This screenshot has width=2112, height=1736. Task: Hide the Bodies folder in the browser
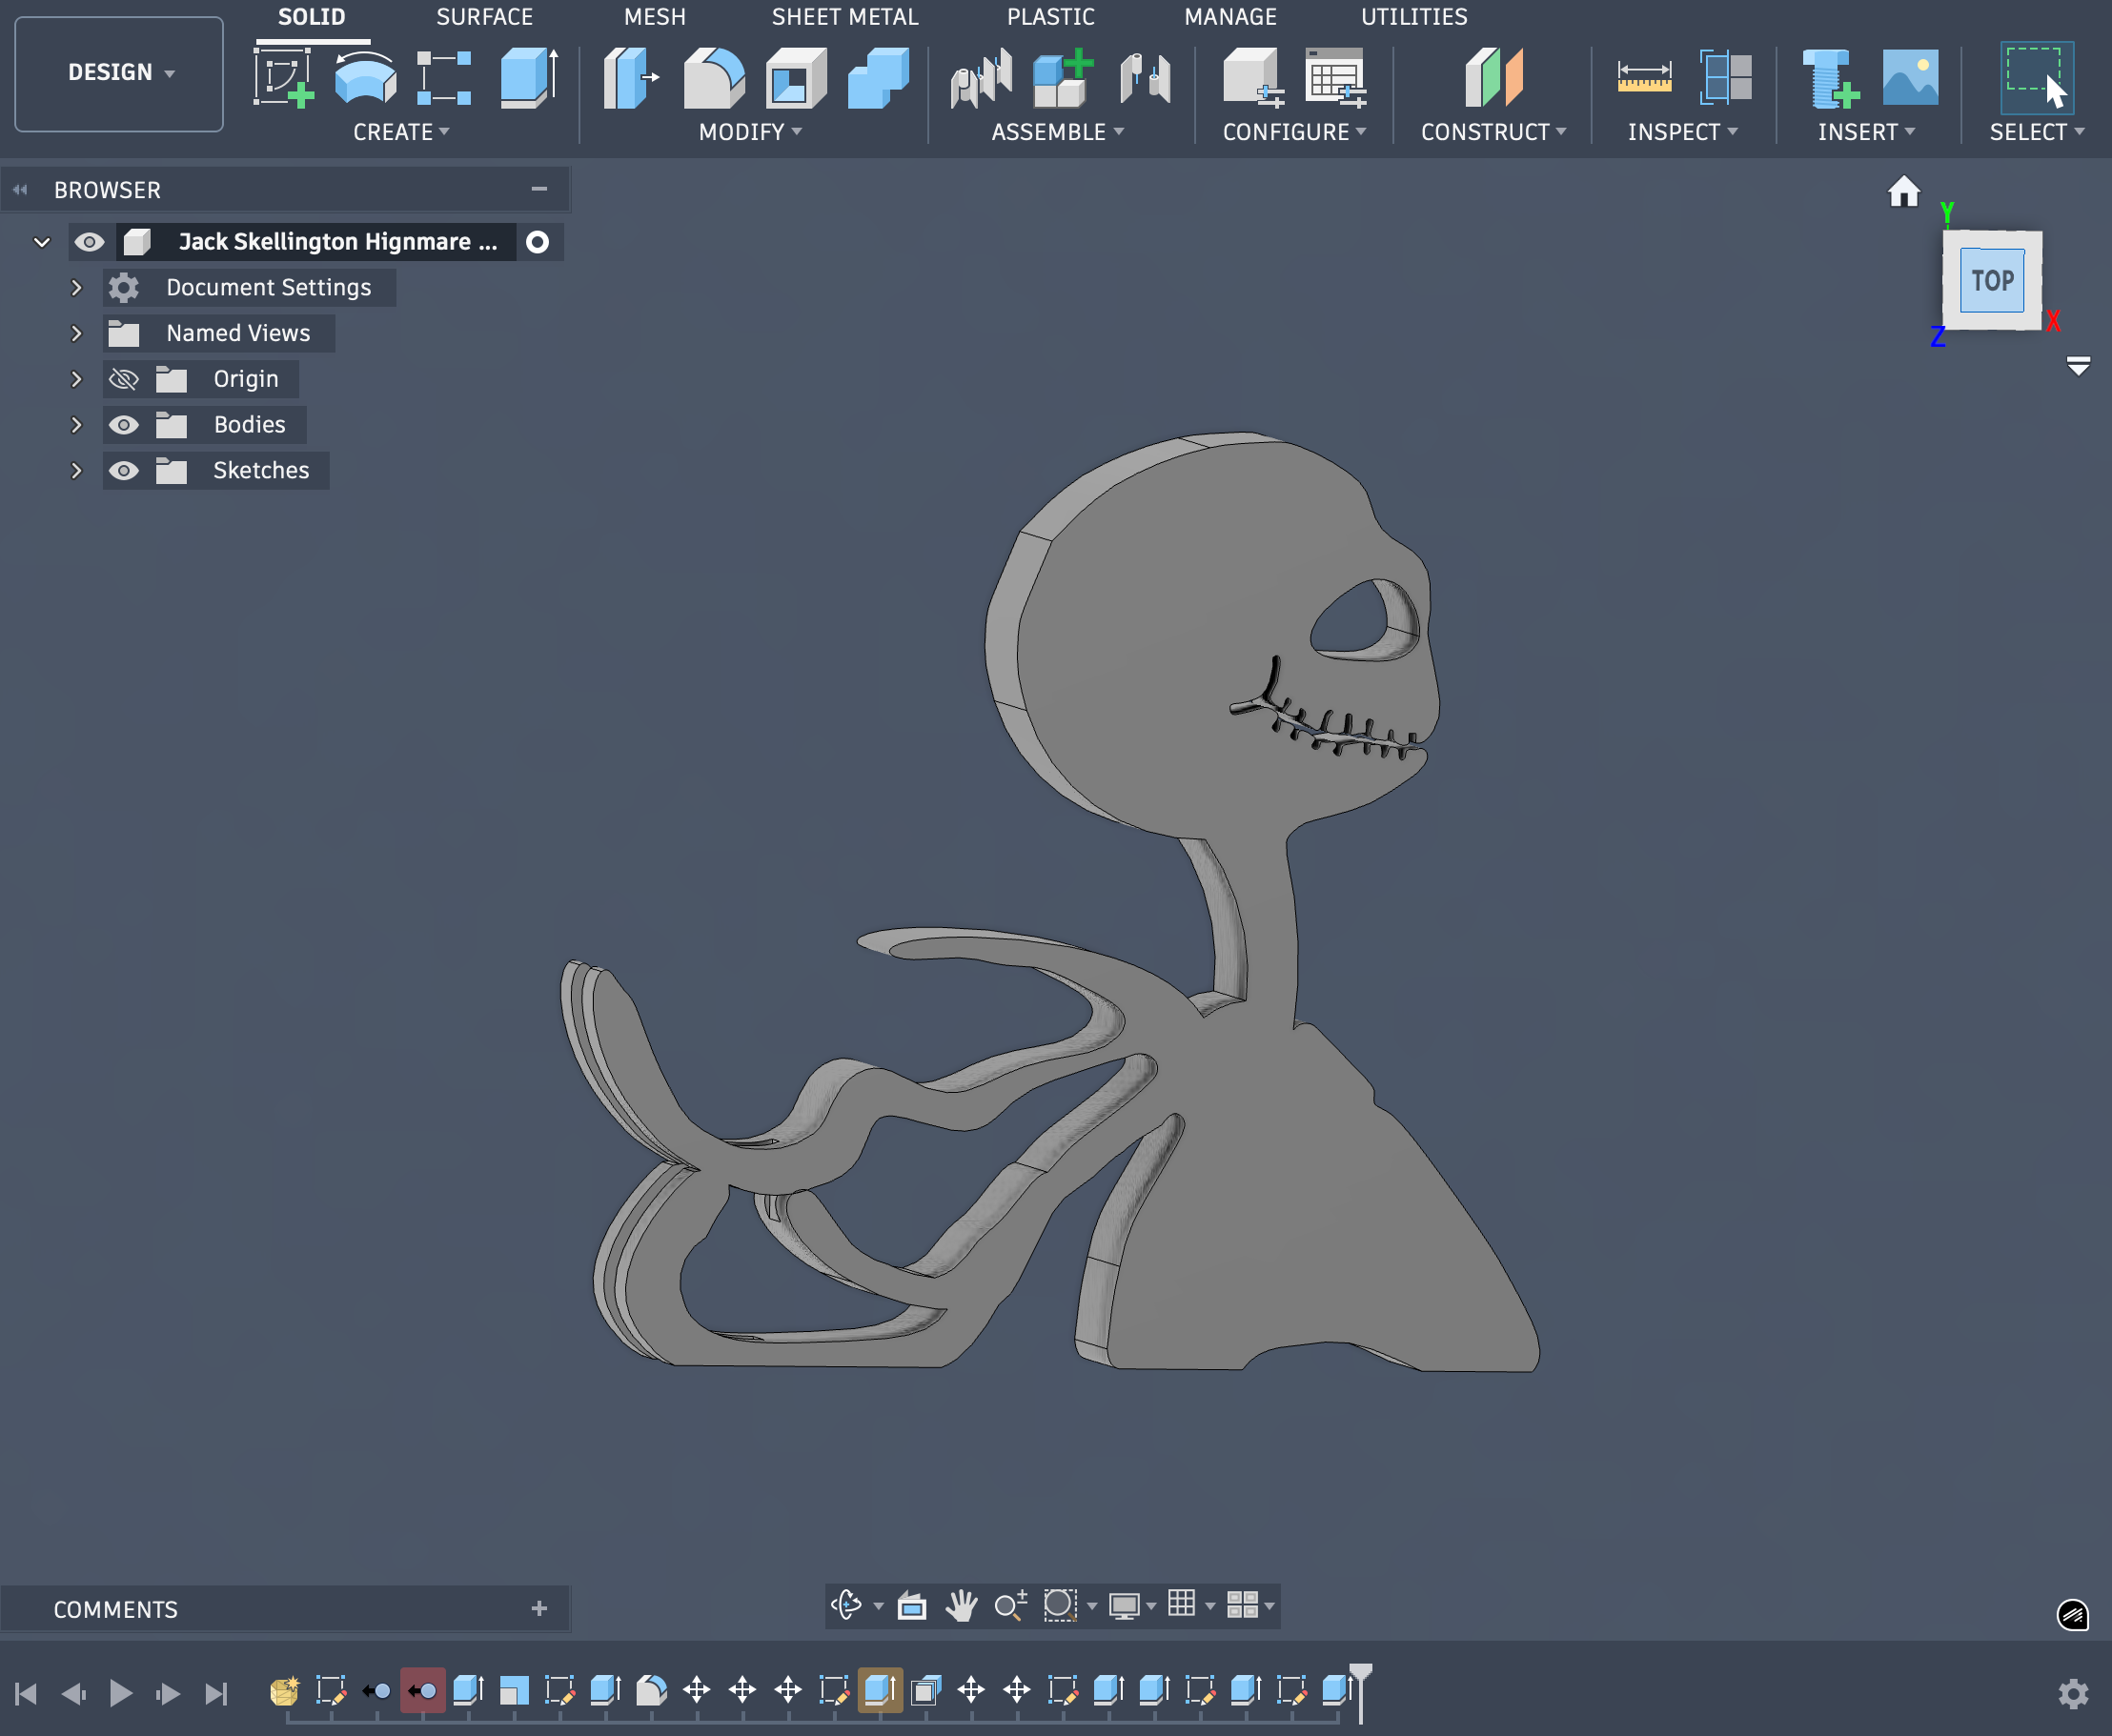[124, 424]
